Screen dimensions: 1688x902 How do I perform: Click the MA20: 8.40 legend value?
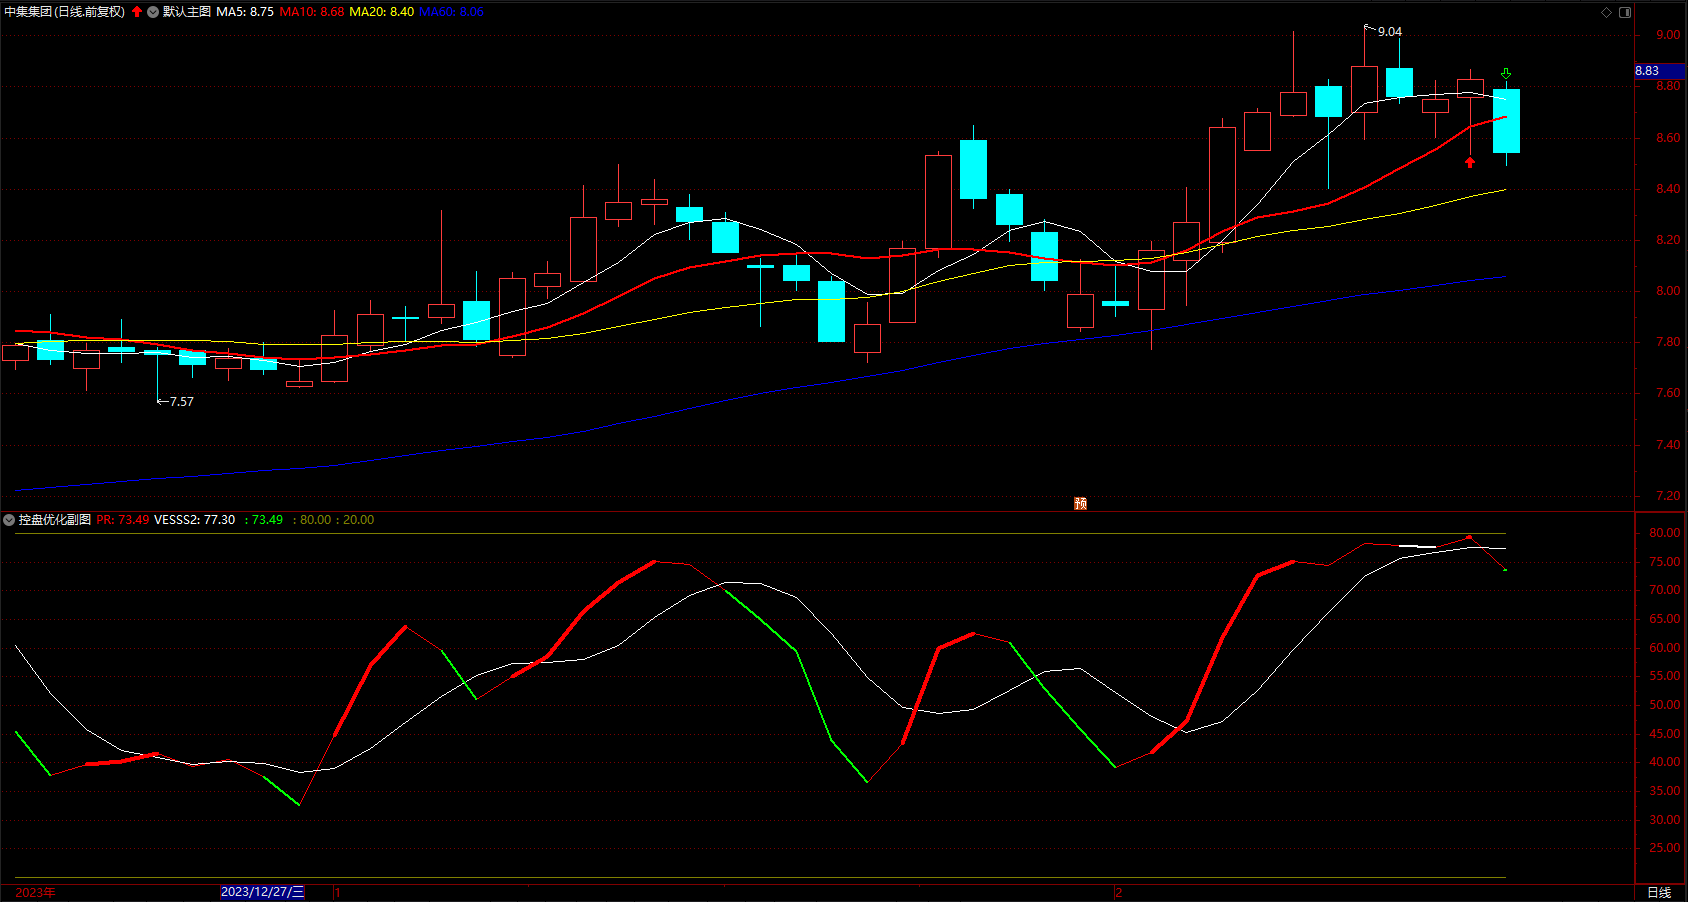pyautogui.click(x=381, y=12)
